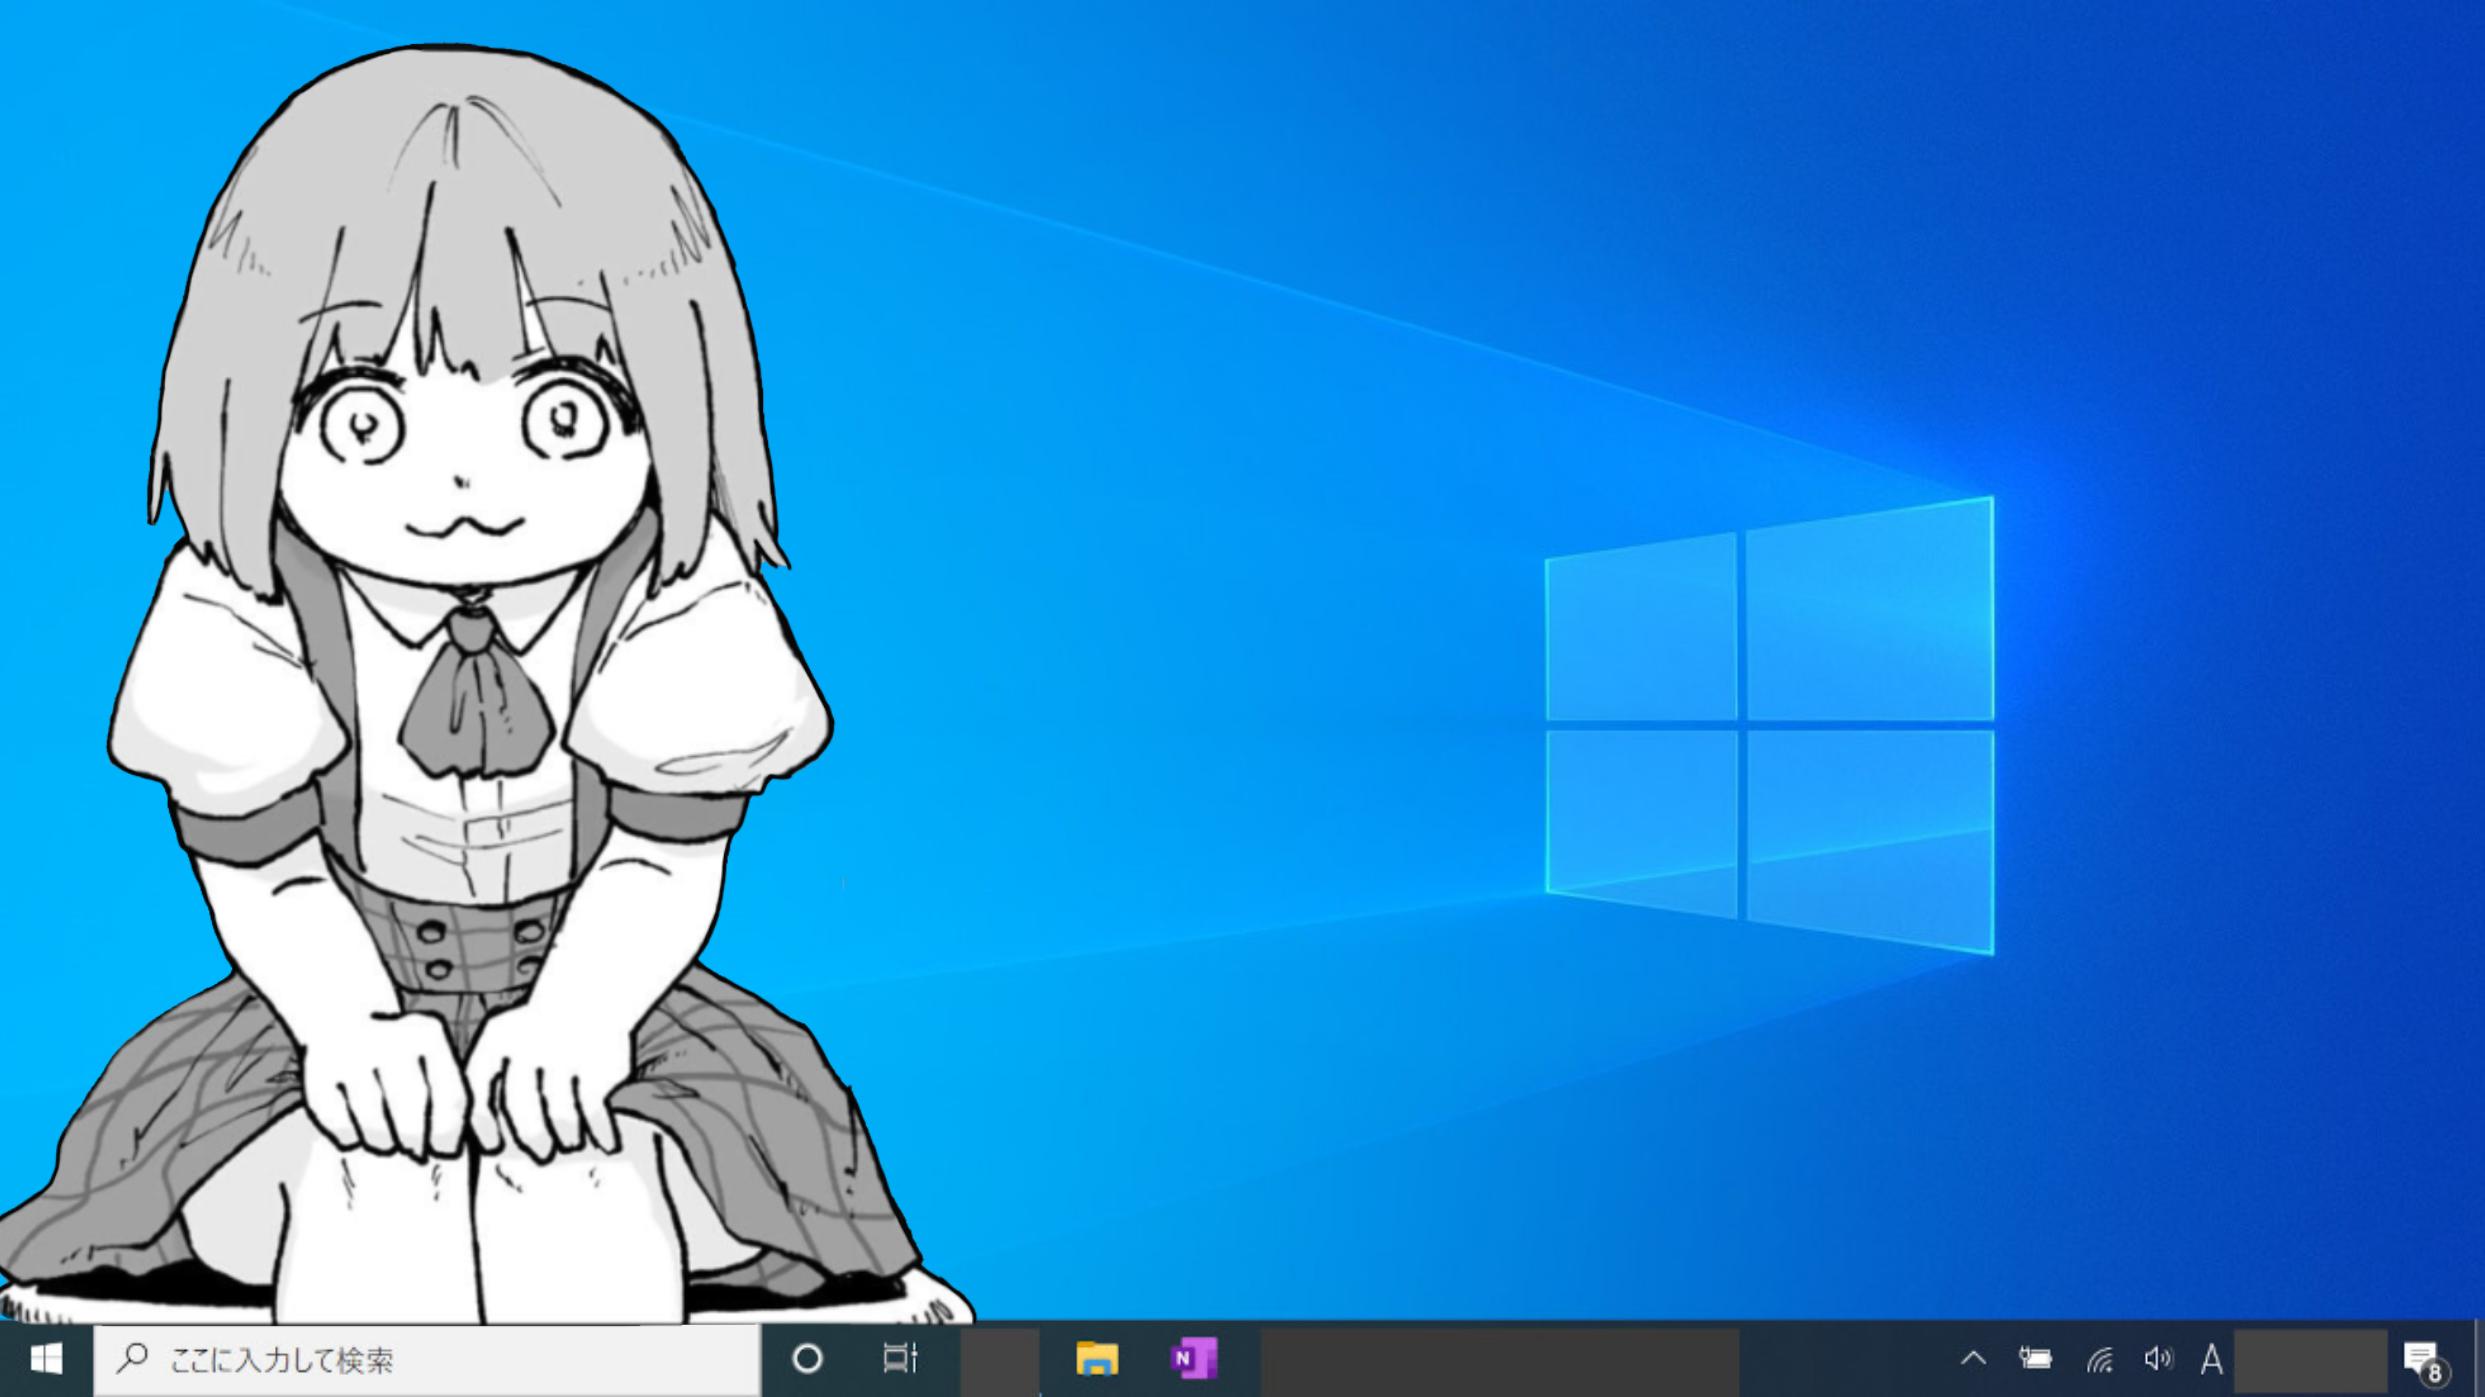
Task: Toggle the IME input mode 'A' indicator
Action: [2211, 1360]
